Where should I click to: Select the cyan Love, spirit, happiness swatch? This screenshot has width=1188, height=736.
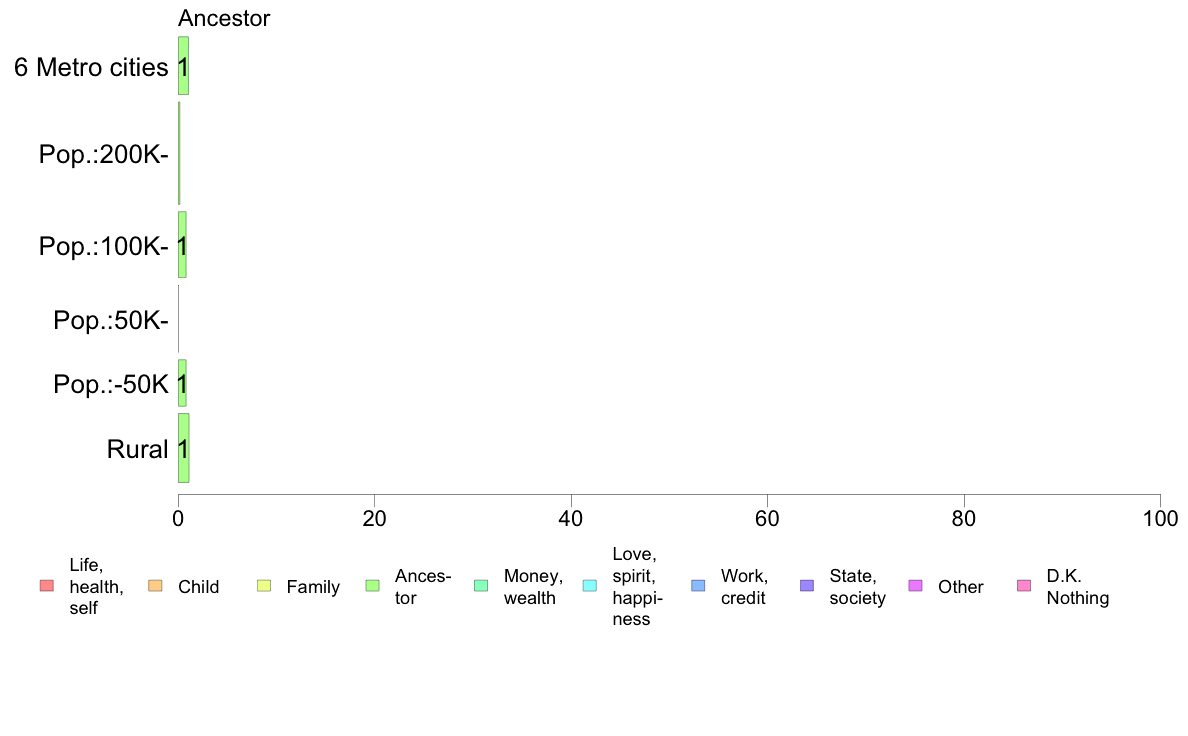[x=589, y=586]
